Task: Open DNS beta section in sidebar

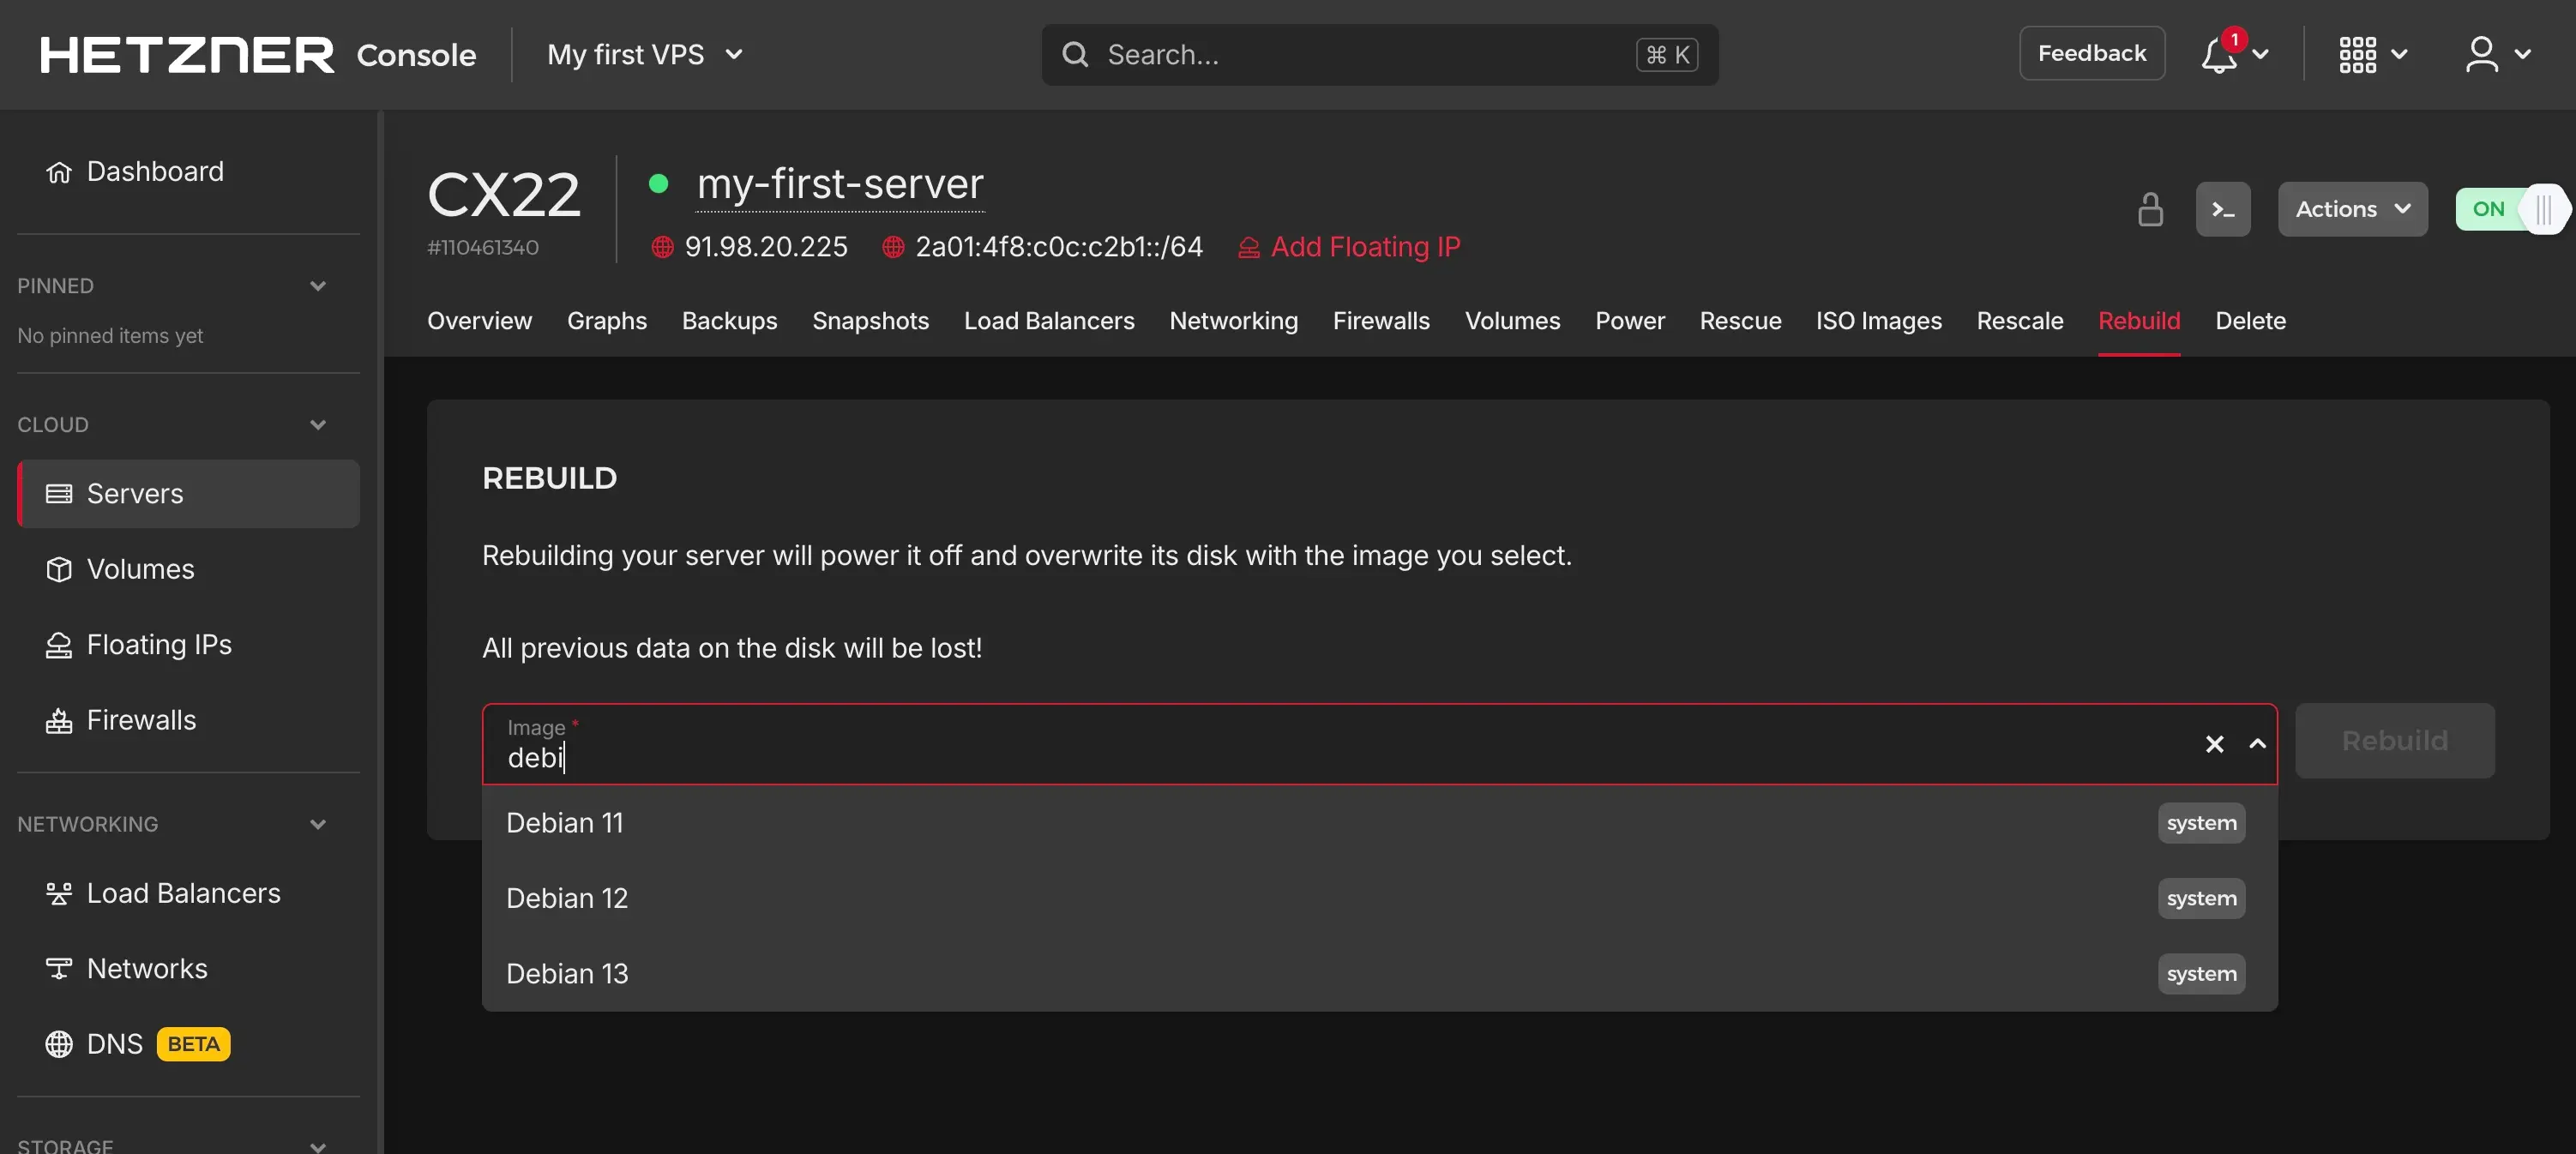Action: (114, 1044)
